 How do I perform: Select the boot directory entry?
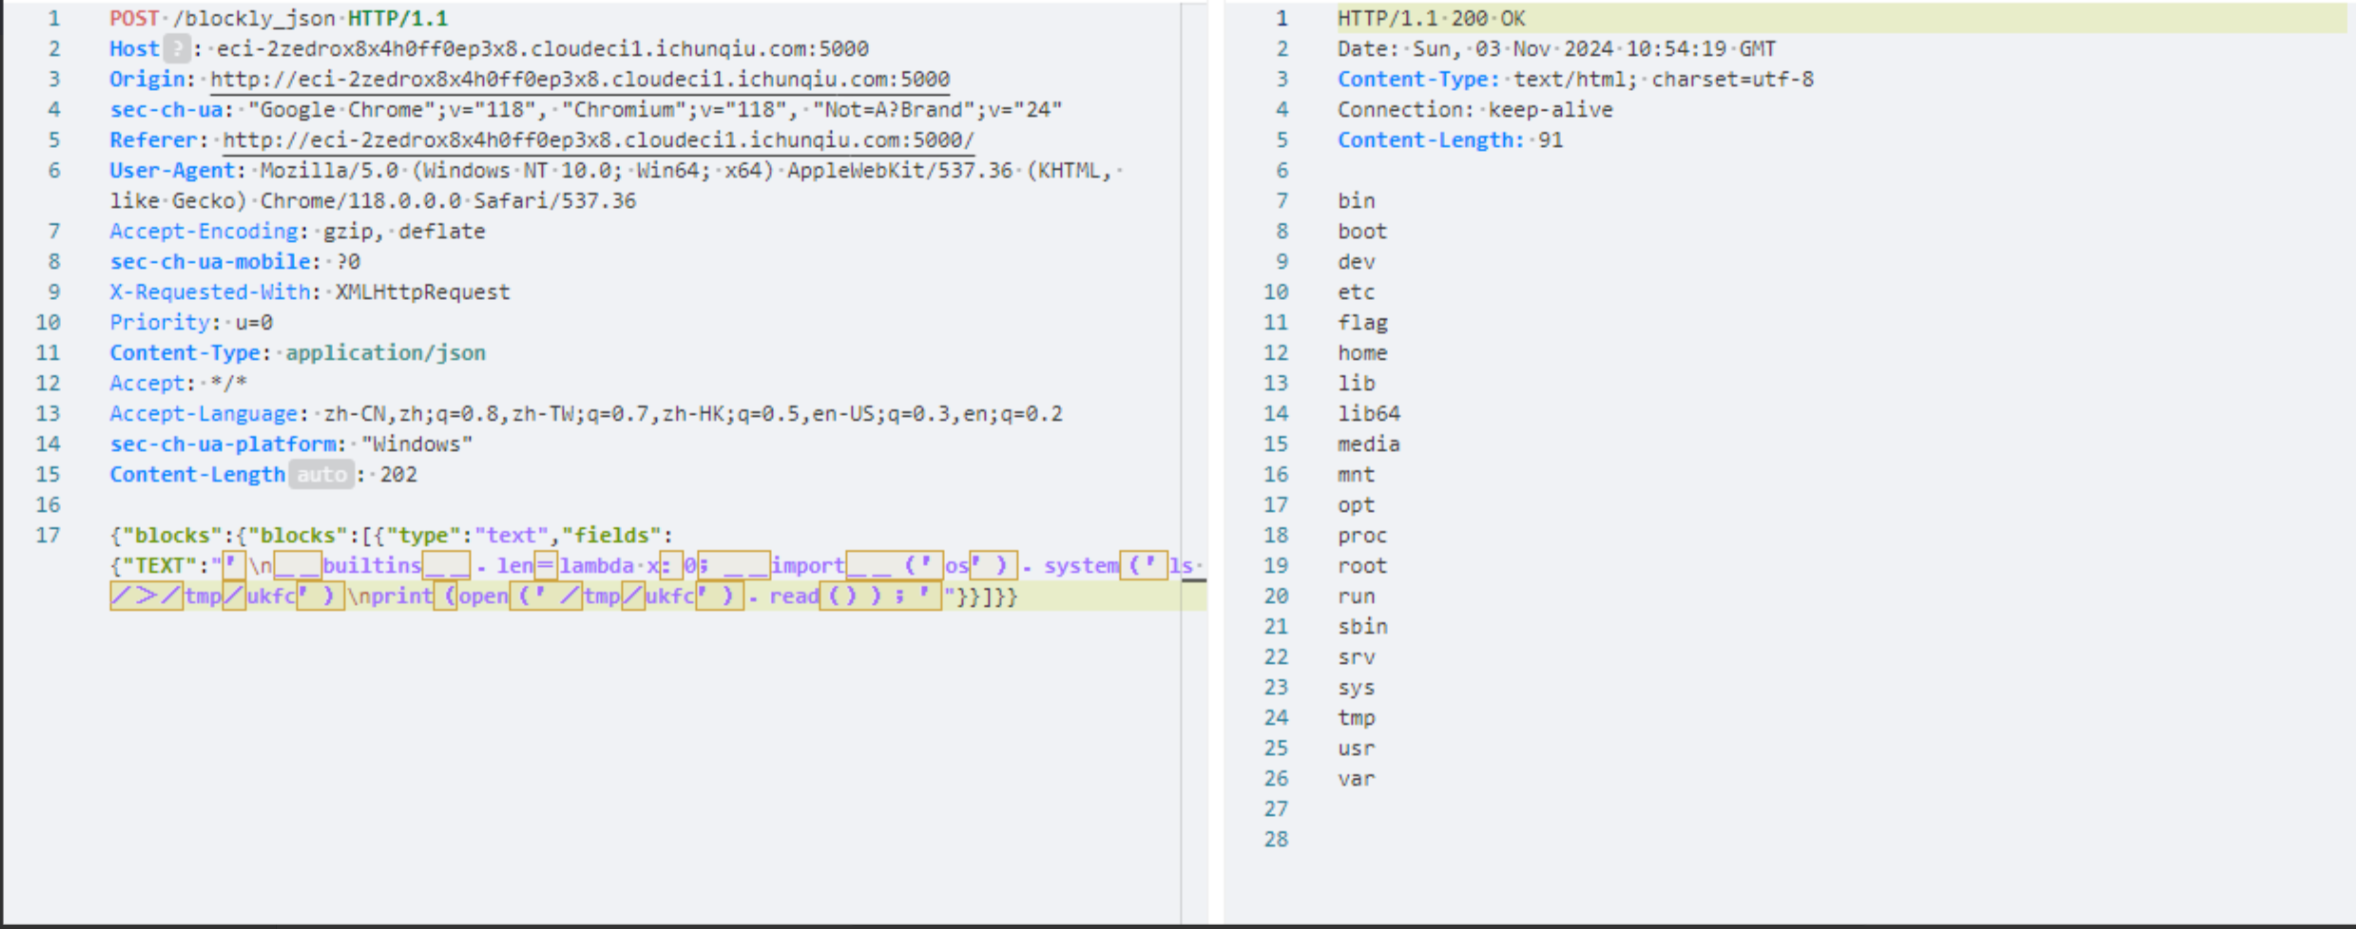pos(1363,231)
